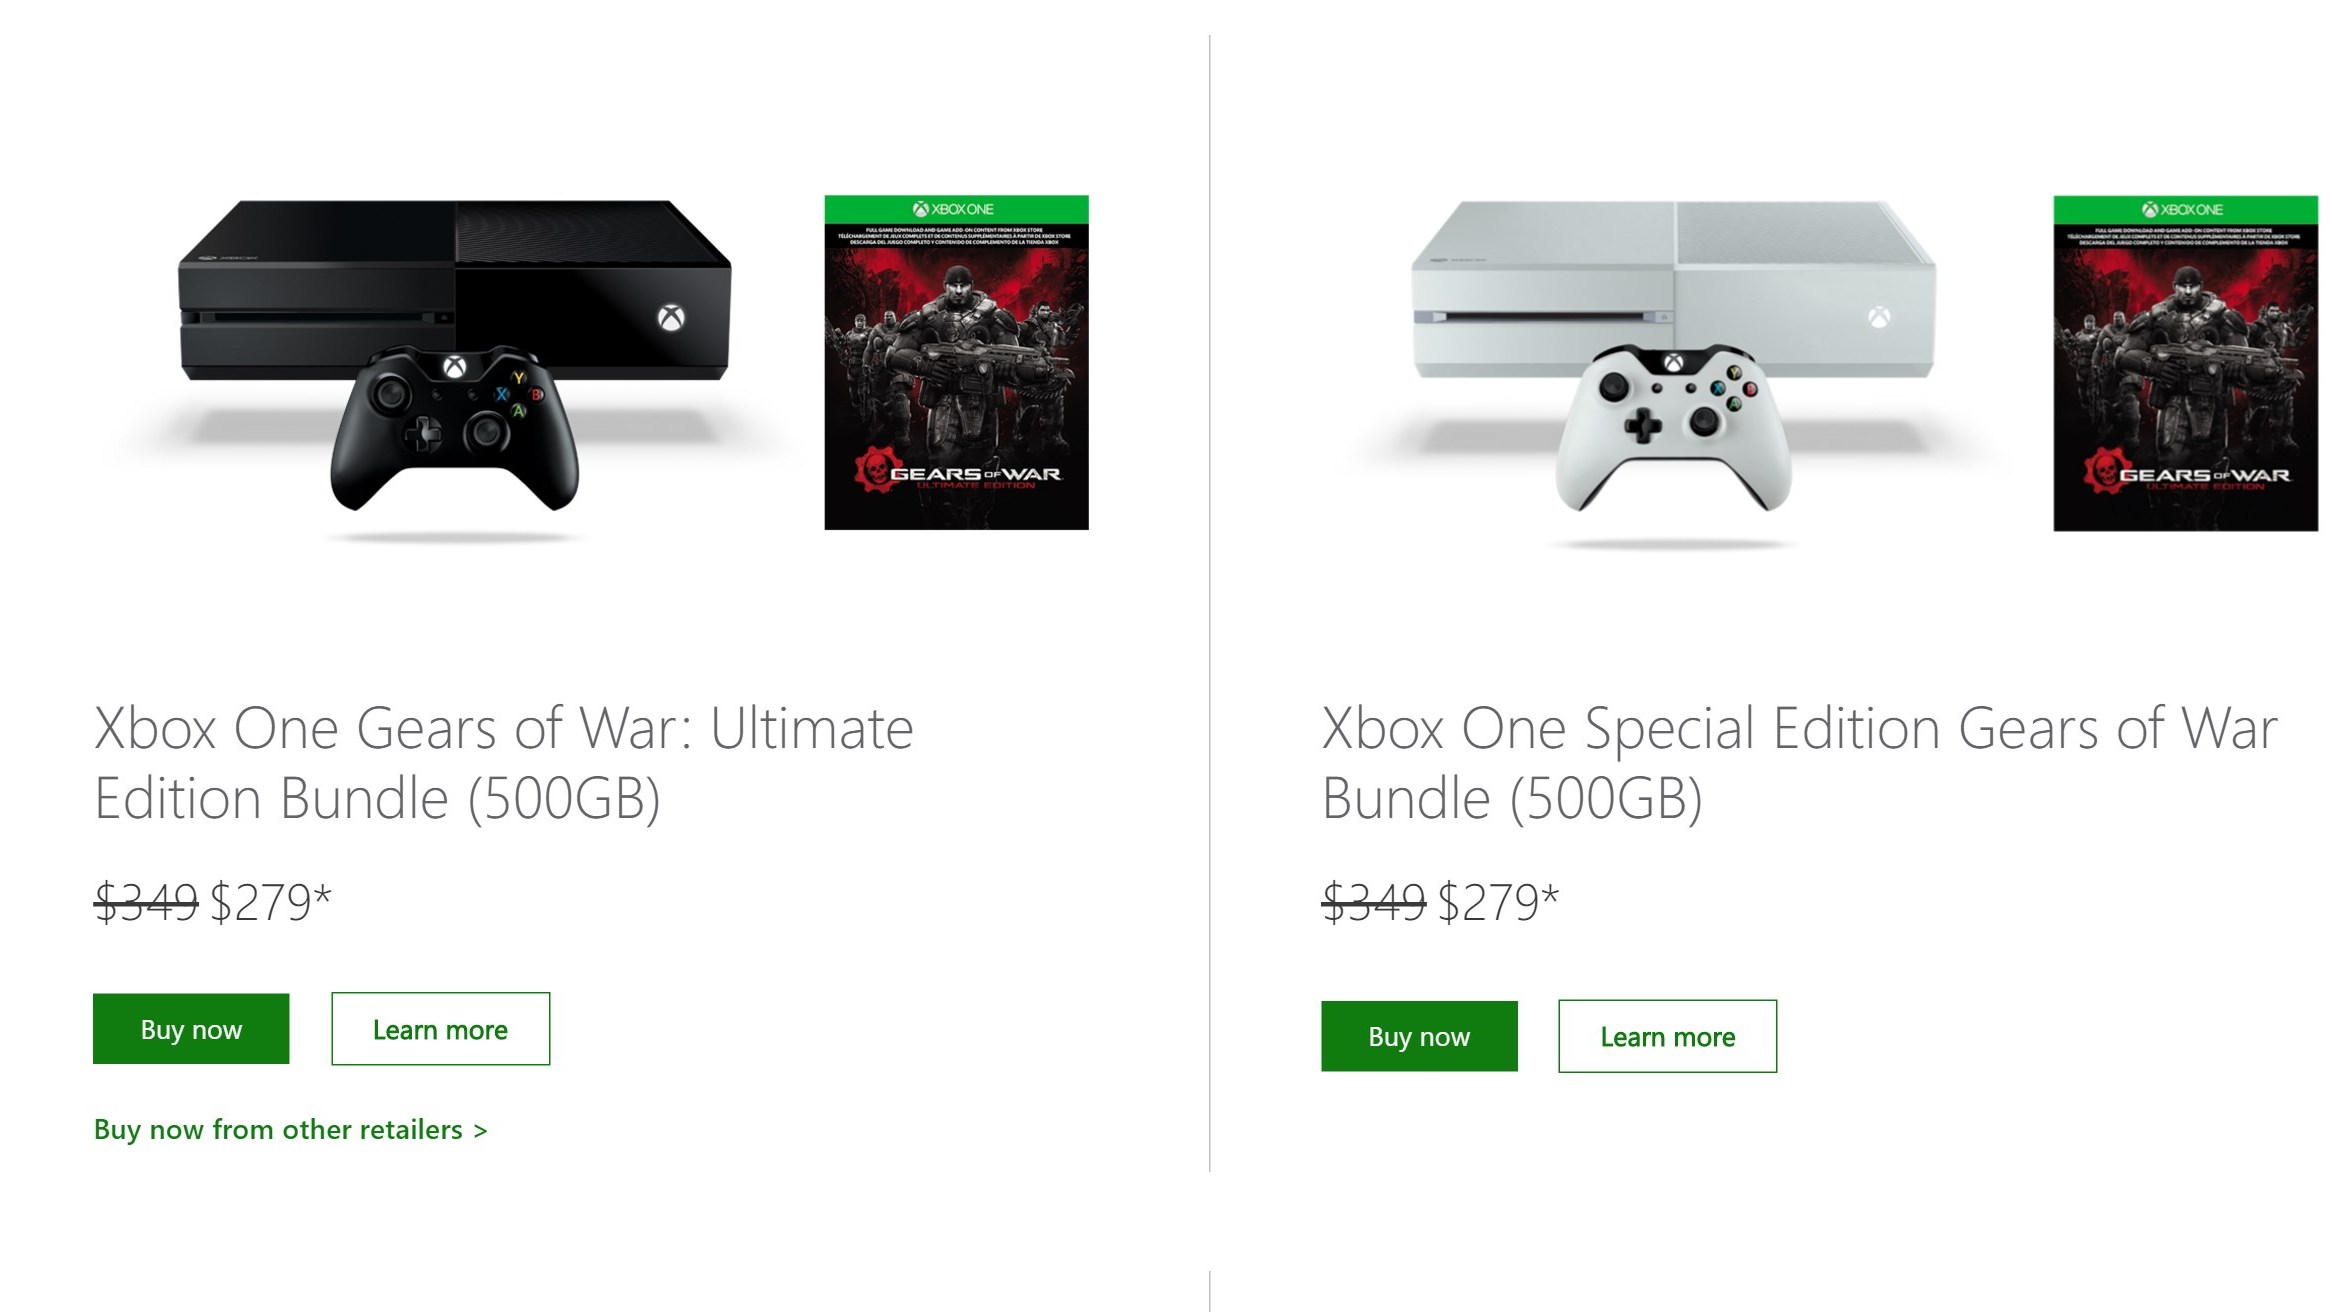Click the red skull gear emblem on the right cover

(x=2103, y=469)
